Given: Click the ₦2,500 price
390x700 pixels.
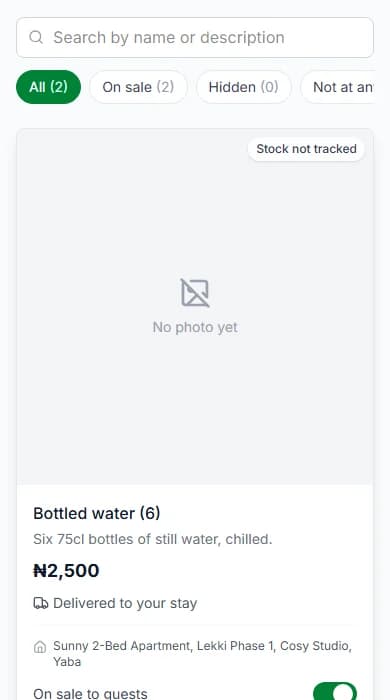Looking at the screenshot, I should 66,571.
